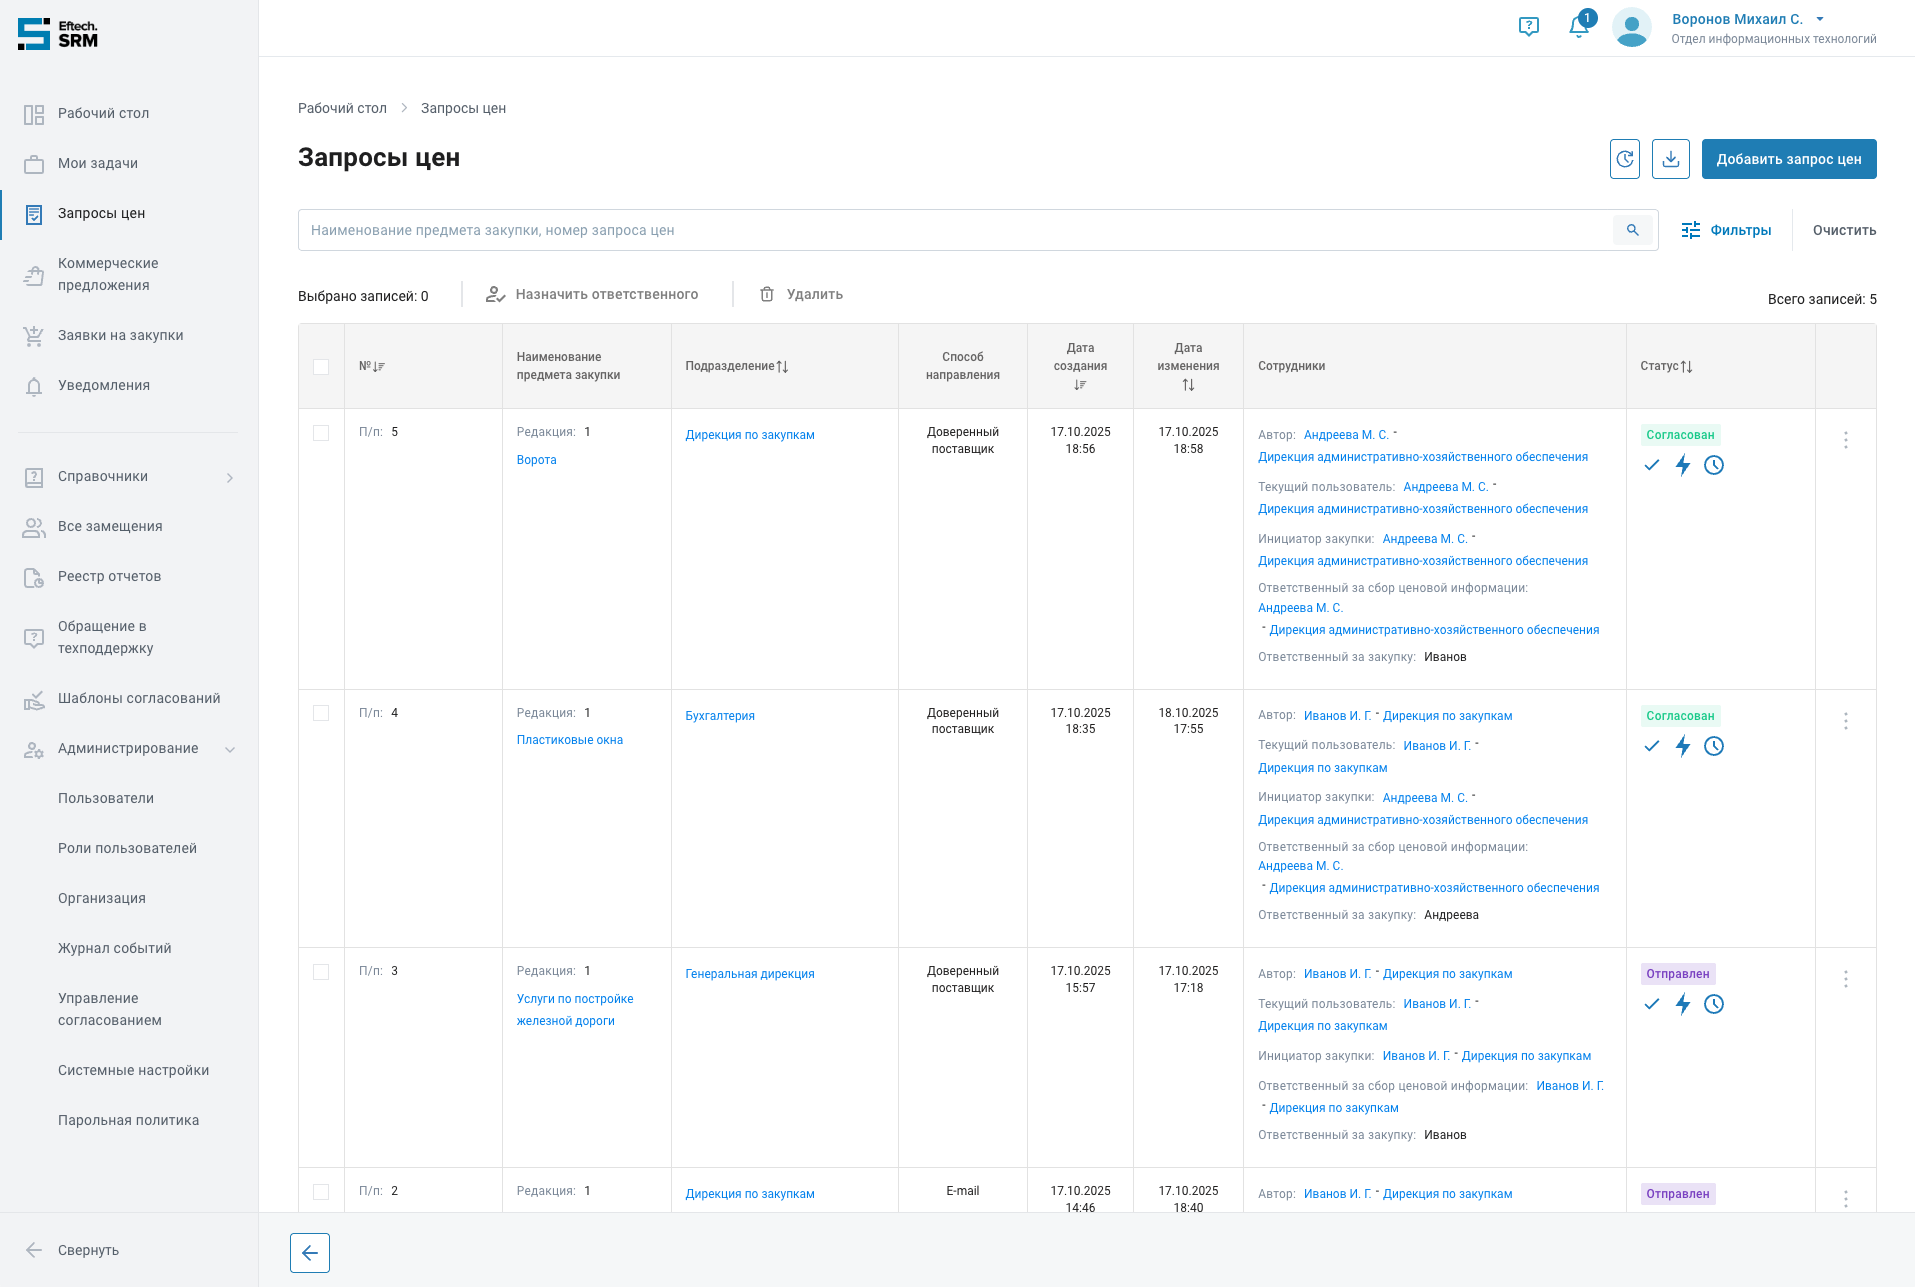The height and width of the screenshot is (1287, 1915).
Task: Click the refresh history icon button
Action: click(1625, 159)
